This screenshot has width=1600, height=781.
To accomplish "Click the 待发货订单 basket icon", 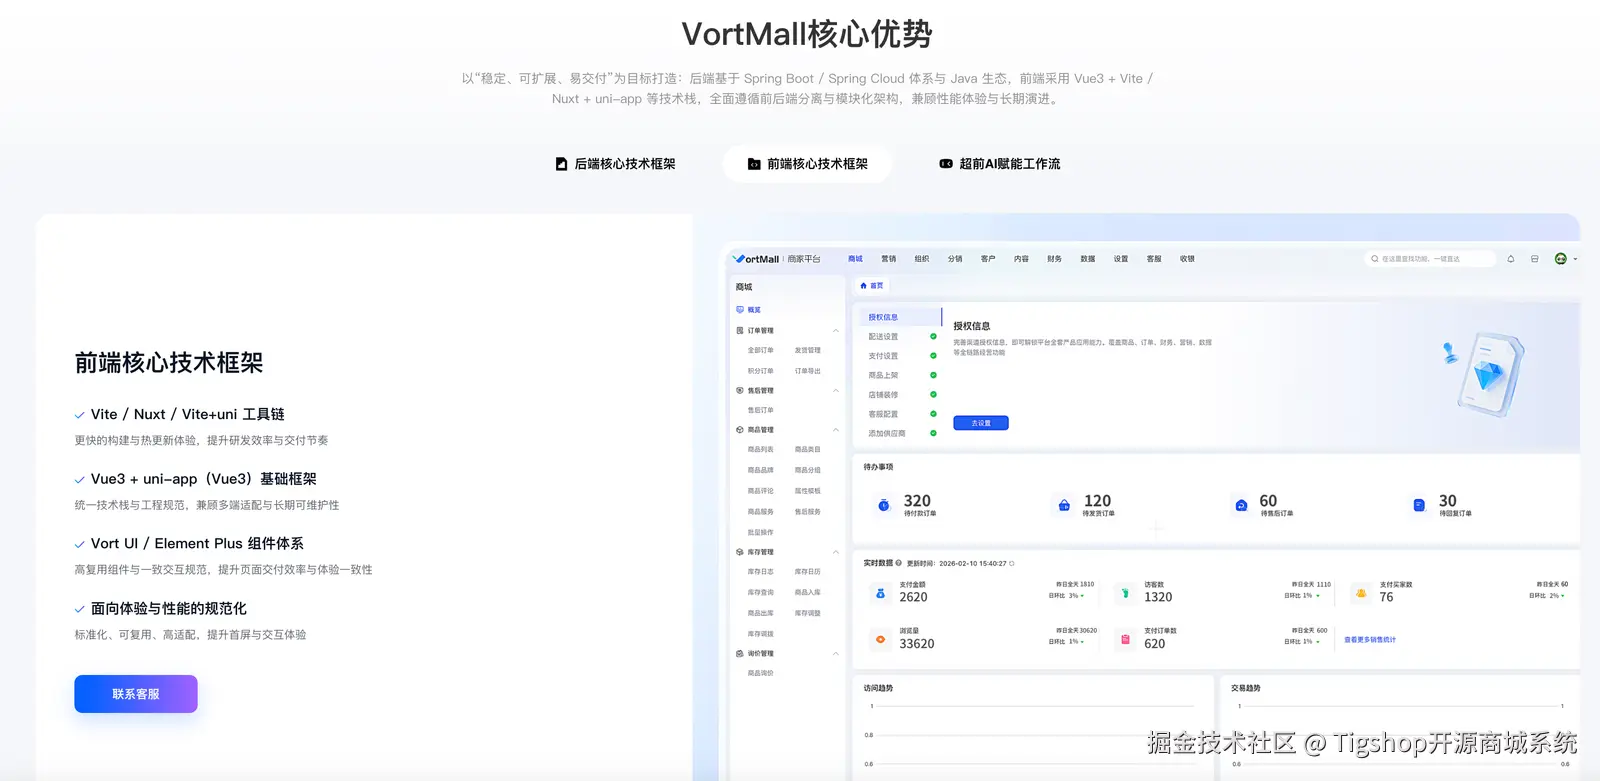I will 1064,505.
